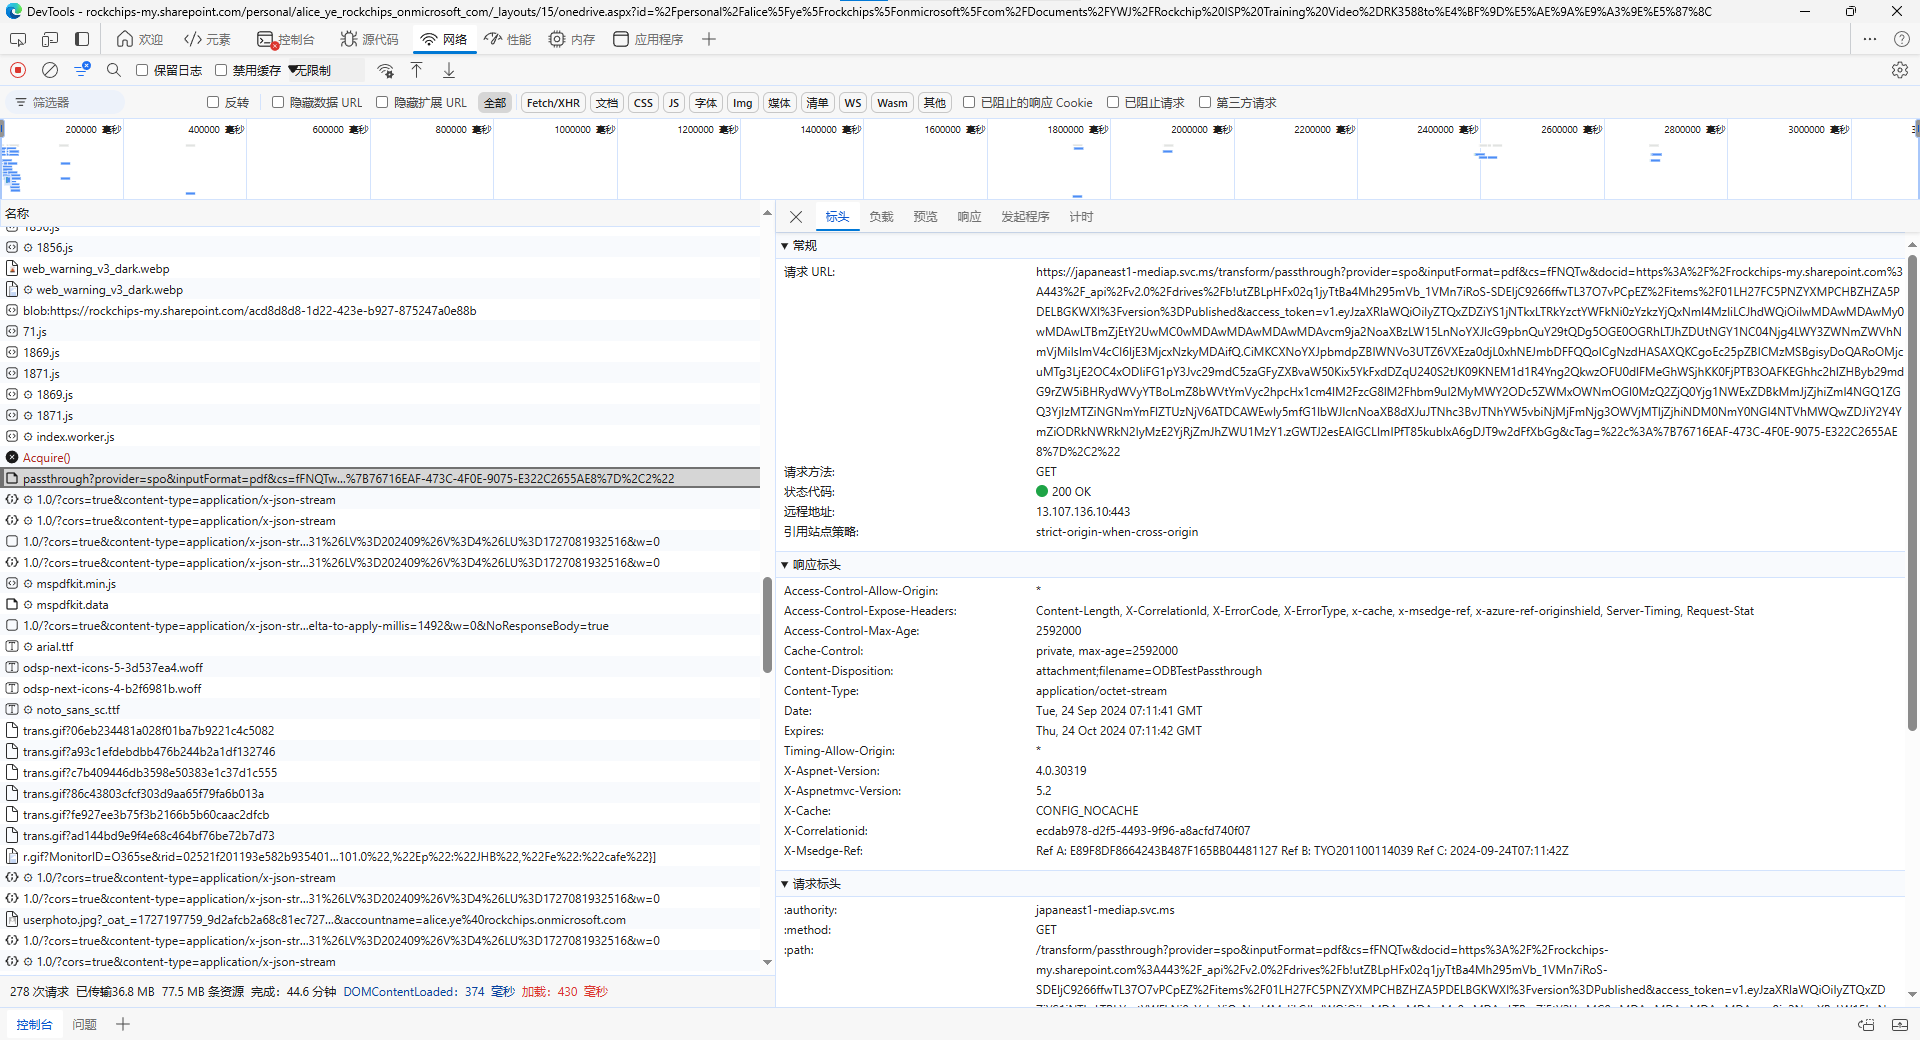Select the 全部 filter type button
The height and width of the screenshot is (1040, 1920).
point(495,103)
